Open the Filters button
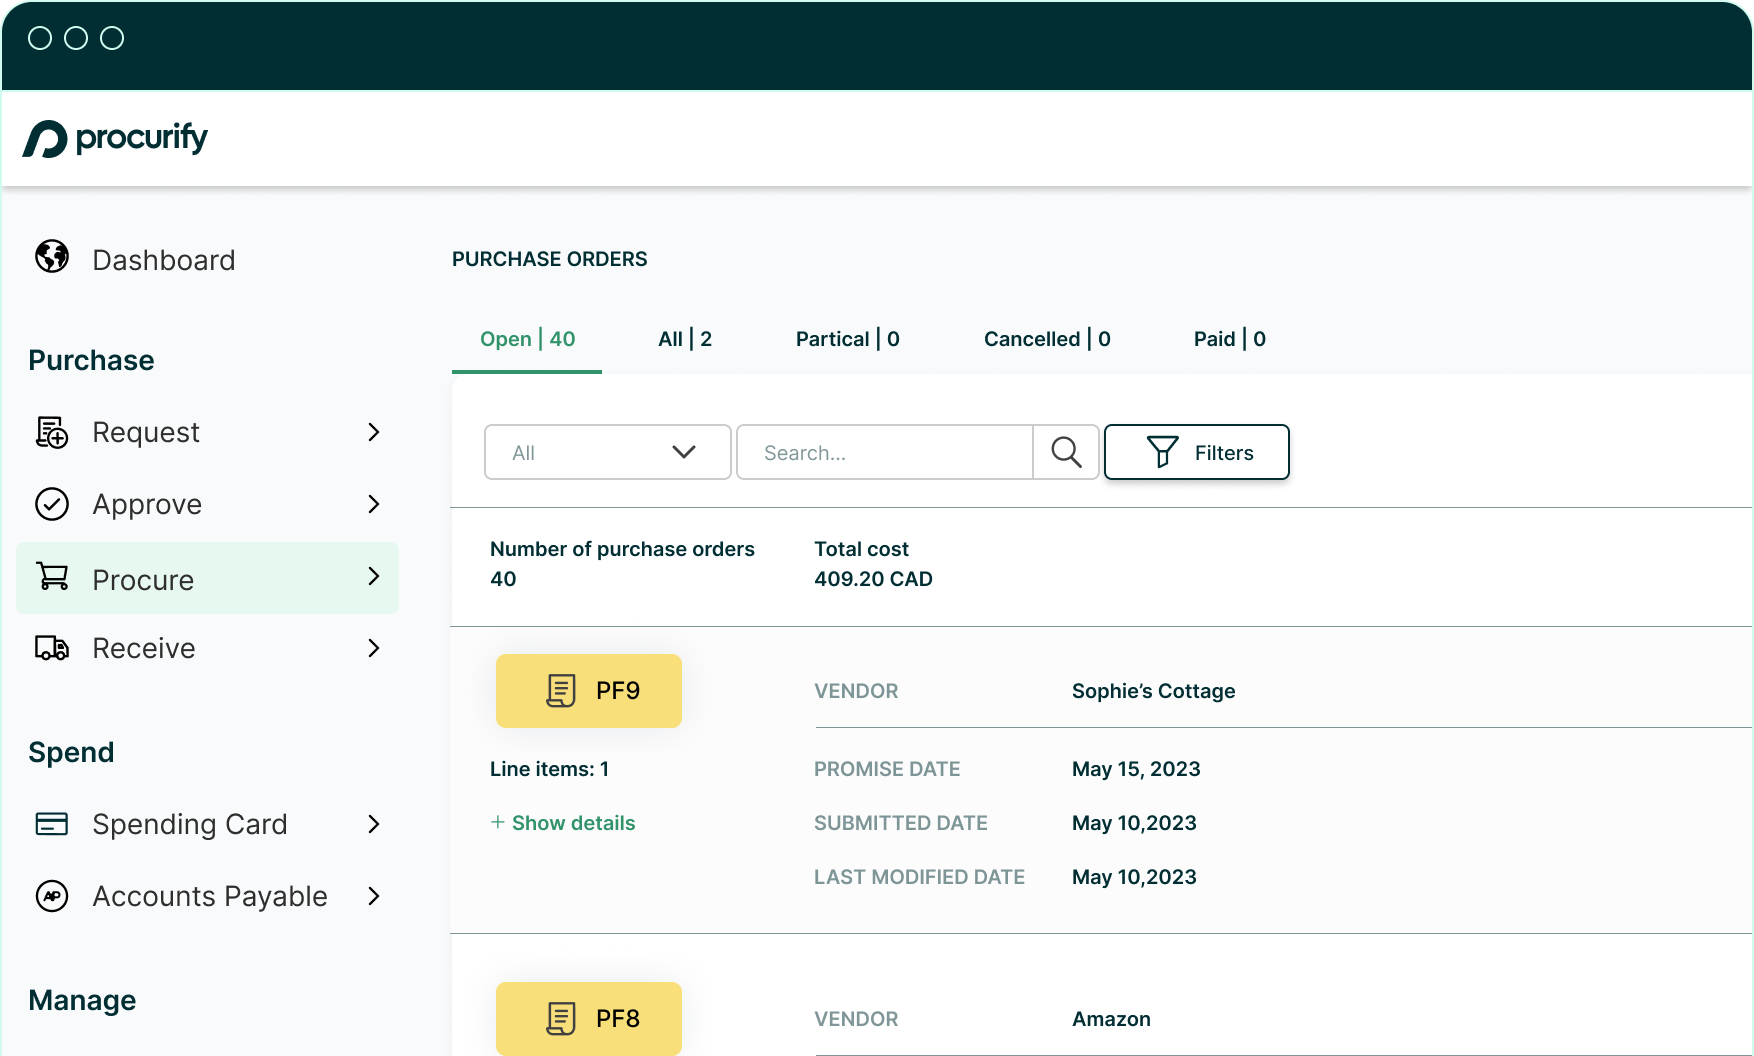 coord(1196,453)
